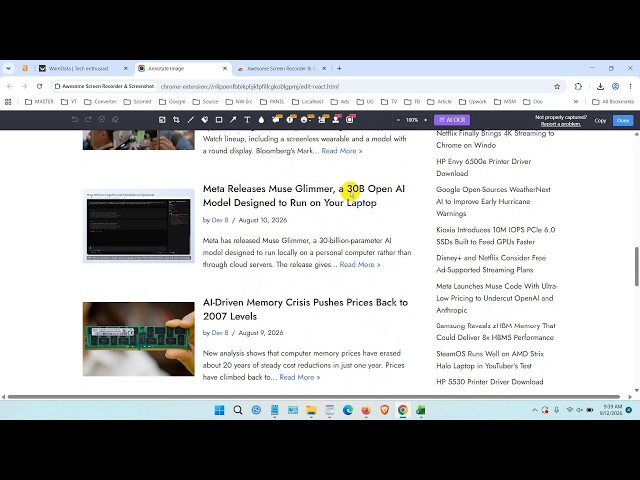640x480 pixels.
Task: Open a new browser tab
Action: (339, 69)
